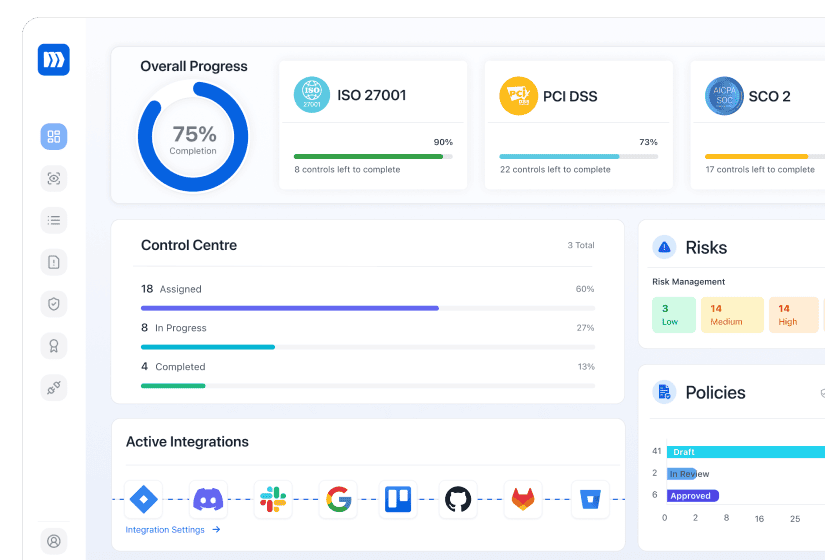Open the plug integrations sidebar icon
This screenshot has width=825, height=560.
54,387
